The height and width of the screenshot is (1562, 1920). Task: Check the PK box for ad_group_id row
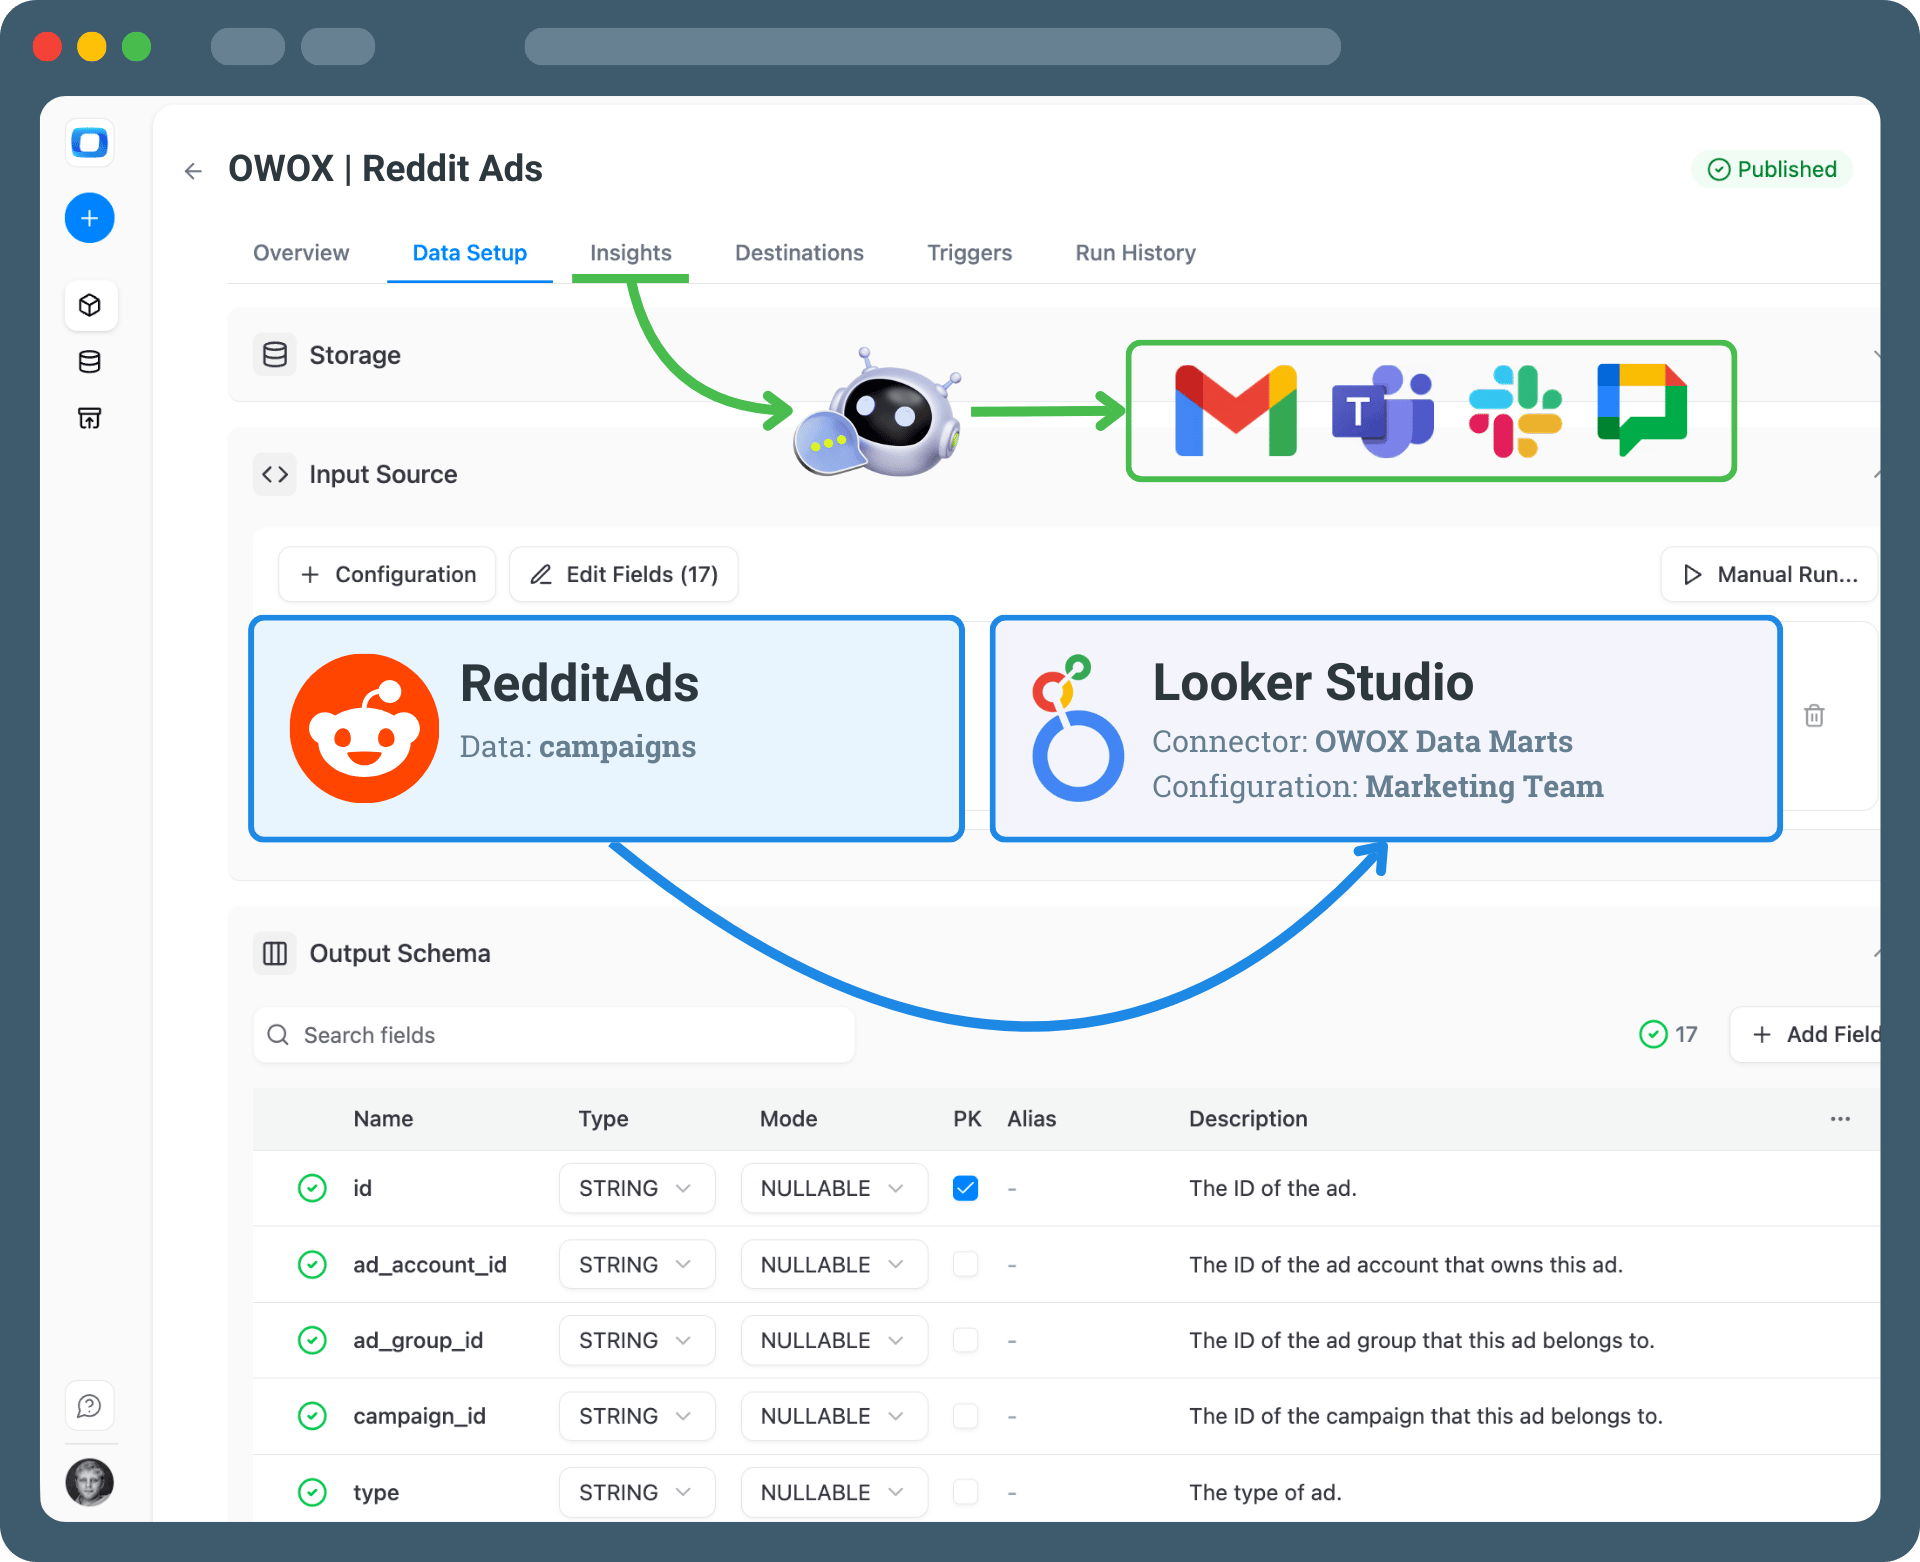point(965,1340)
